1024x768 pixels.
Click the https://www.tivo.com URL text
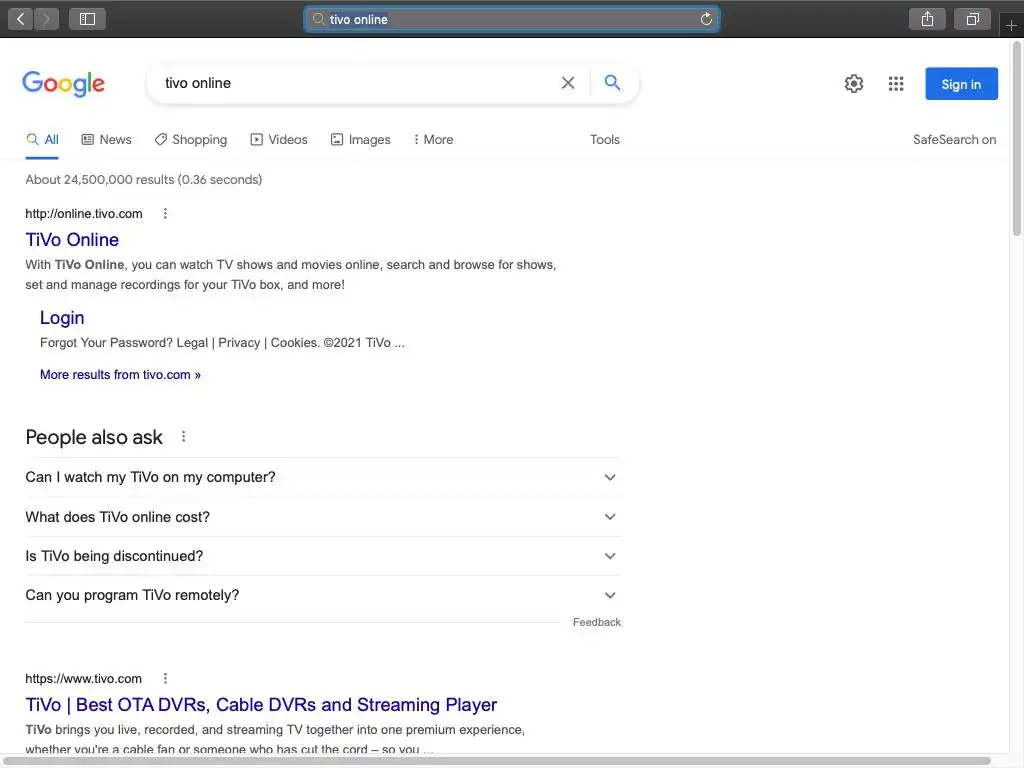tap(84, 679)
